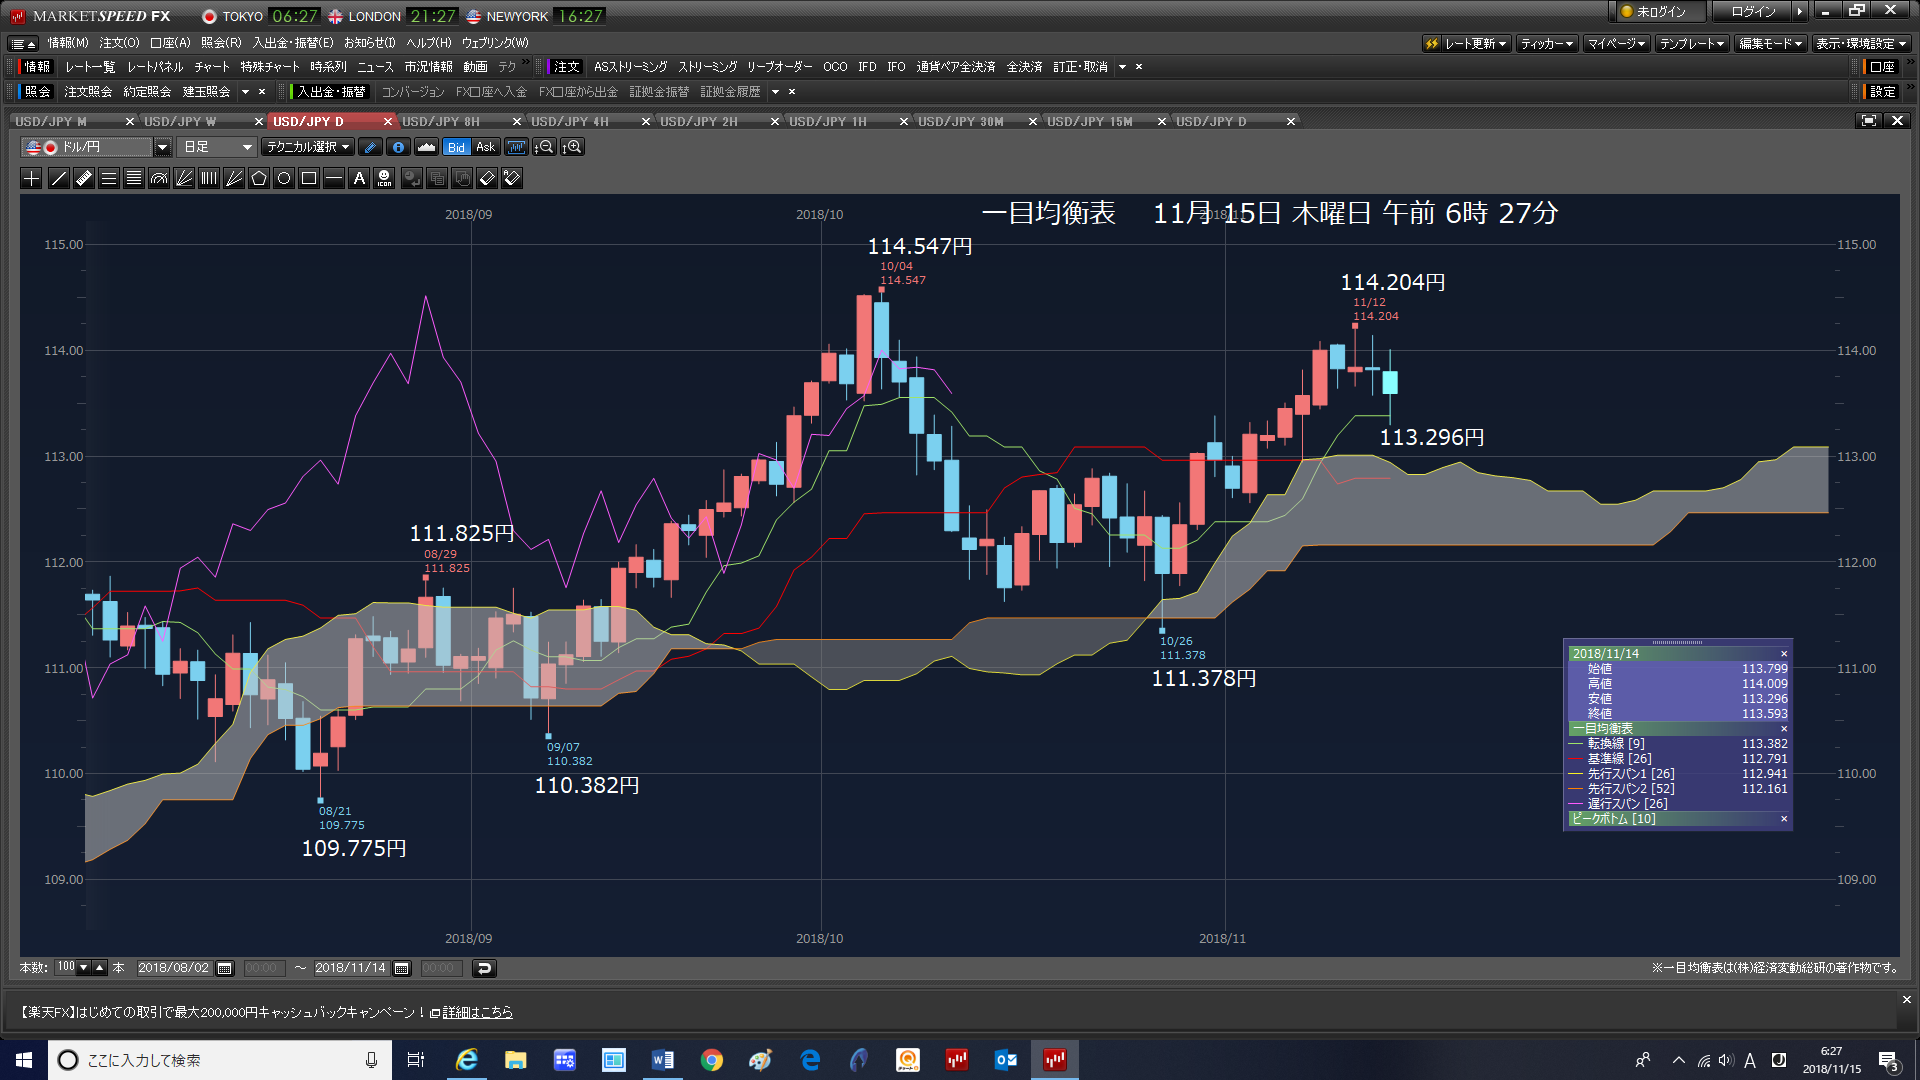Open the テクニカル選択 dropdown
Viewport: 1920px width, 1080px height.
[x=307, y=147]
